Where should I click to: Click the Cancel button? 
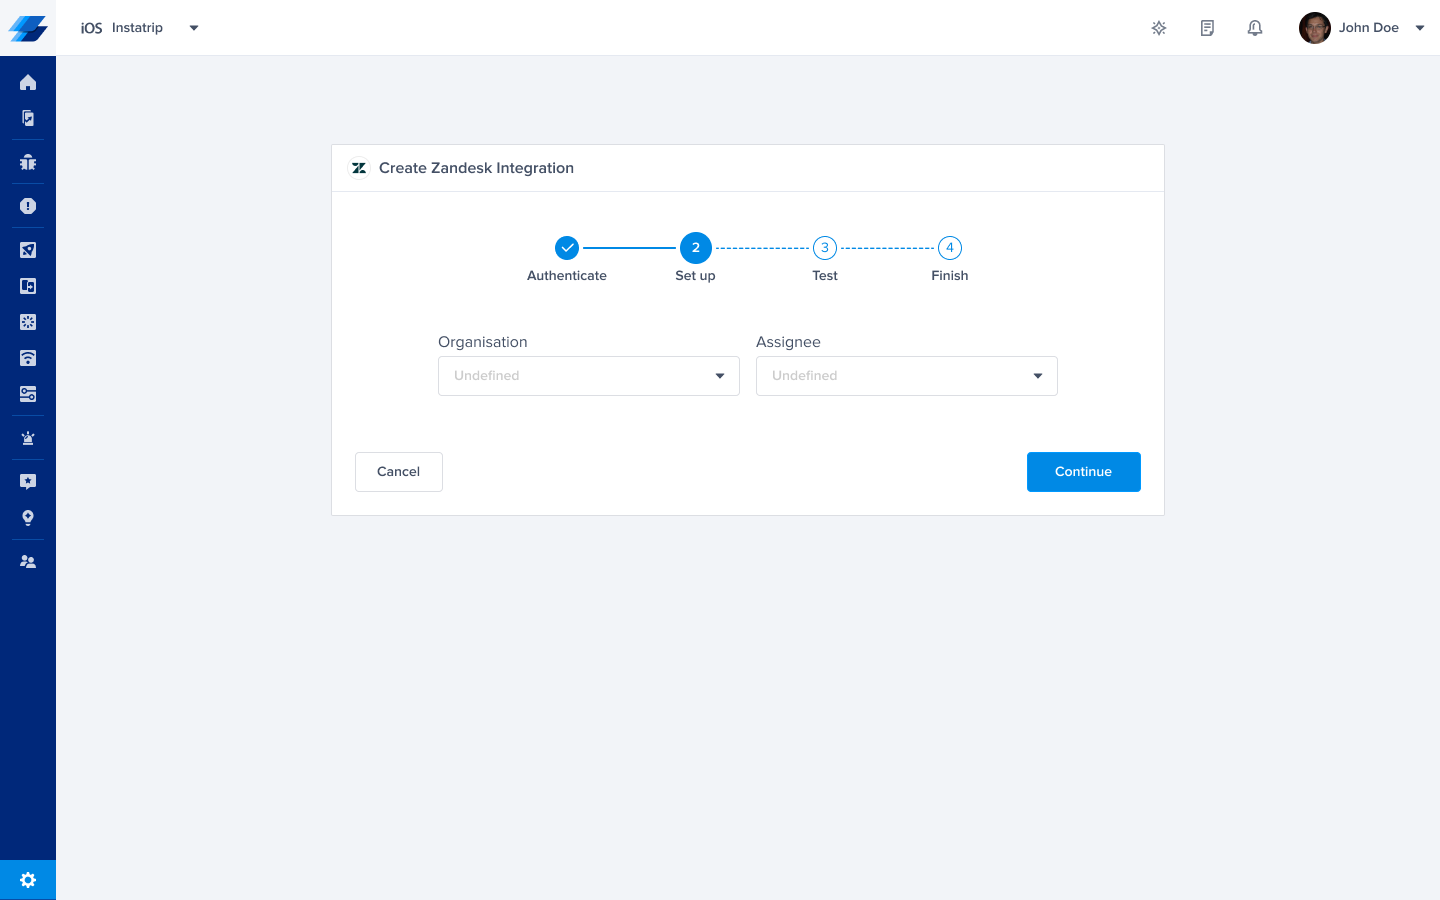(398, 472)
